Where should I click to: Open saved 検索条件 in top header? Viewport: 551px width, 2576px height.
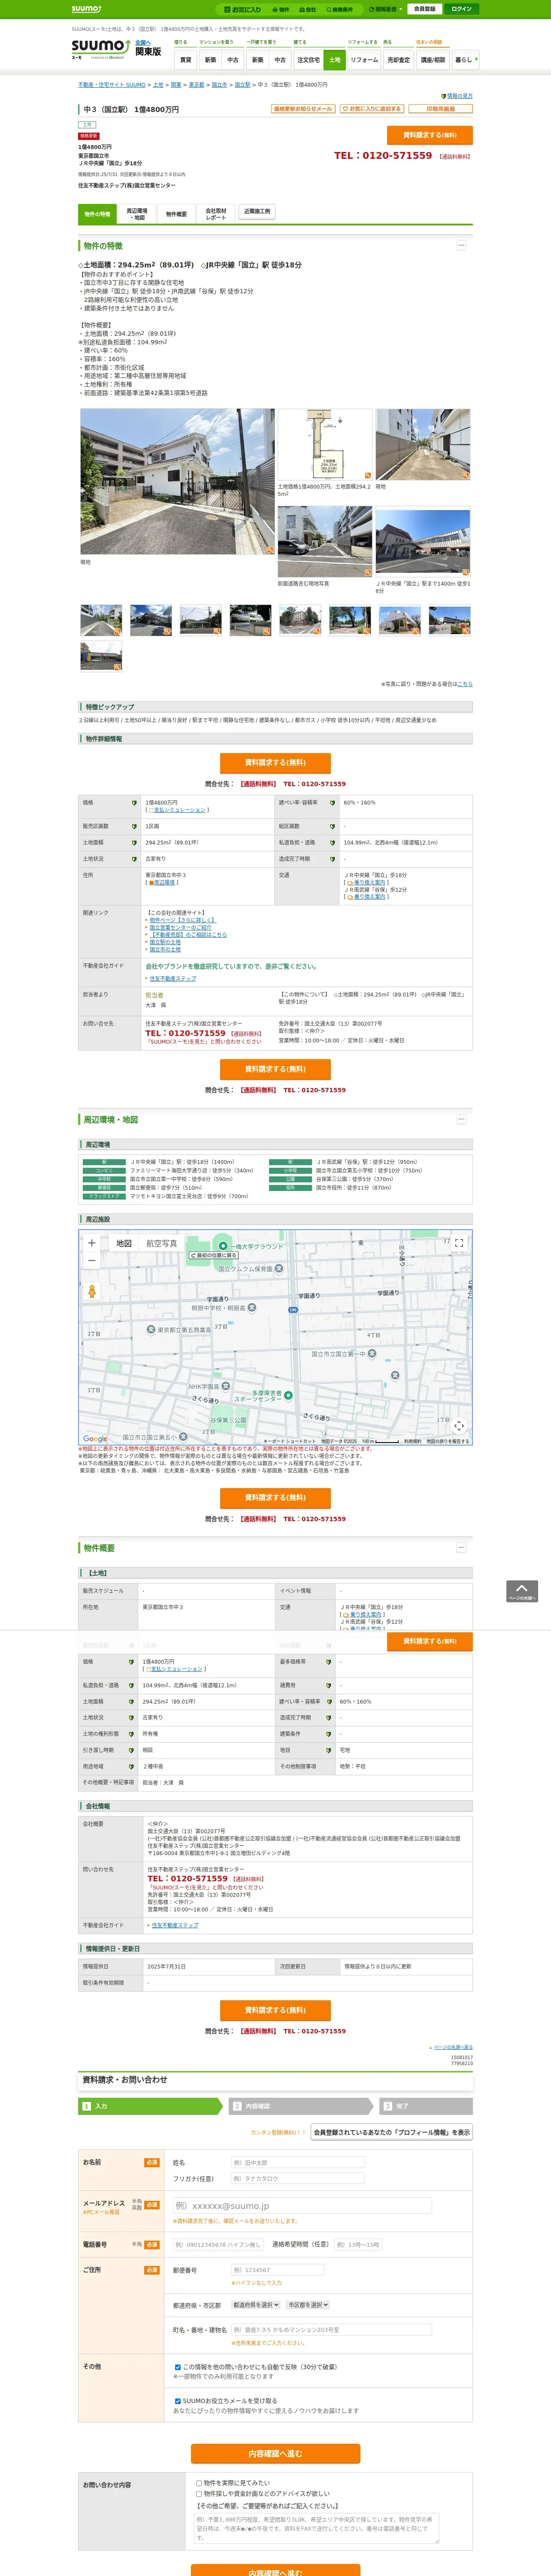point(340,9)
